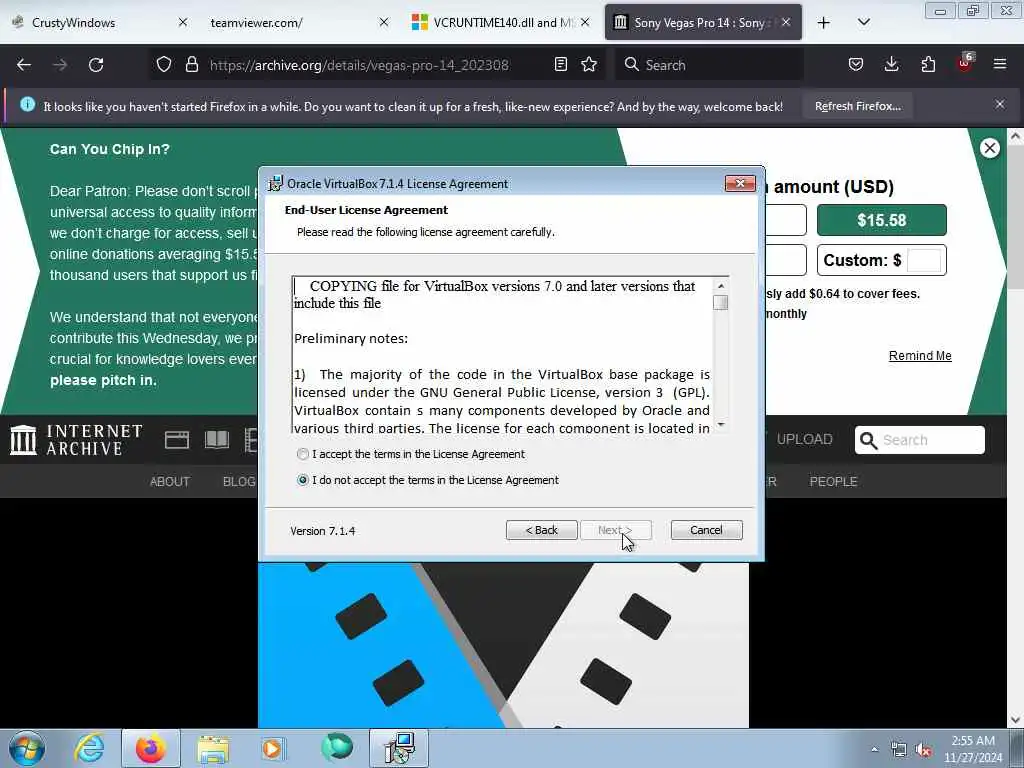This screenshot has height=768, width=1024.
Task: Open the Web archive icon in nav
Action: pyautogui.click(x=177, y=440)
